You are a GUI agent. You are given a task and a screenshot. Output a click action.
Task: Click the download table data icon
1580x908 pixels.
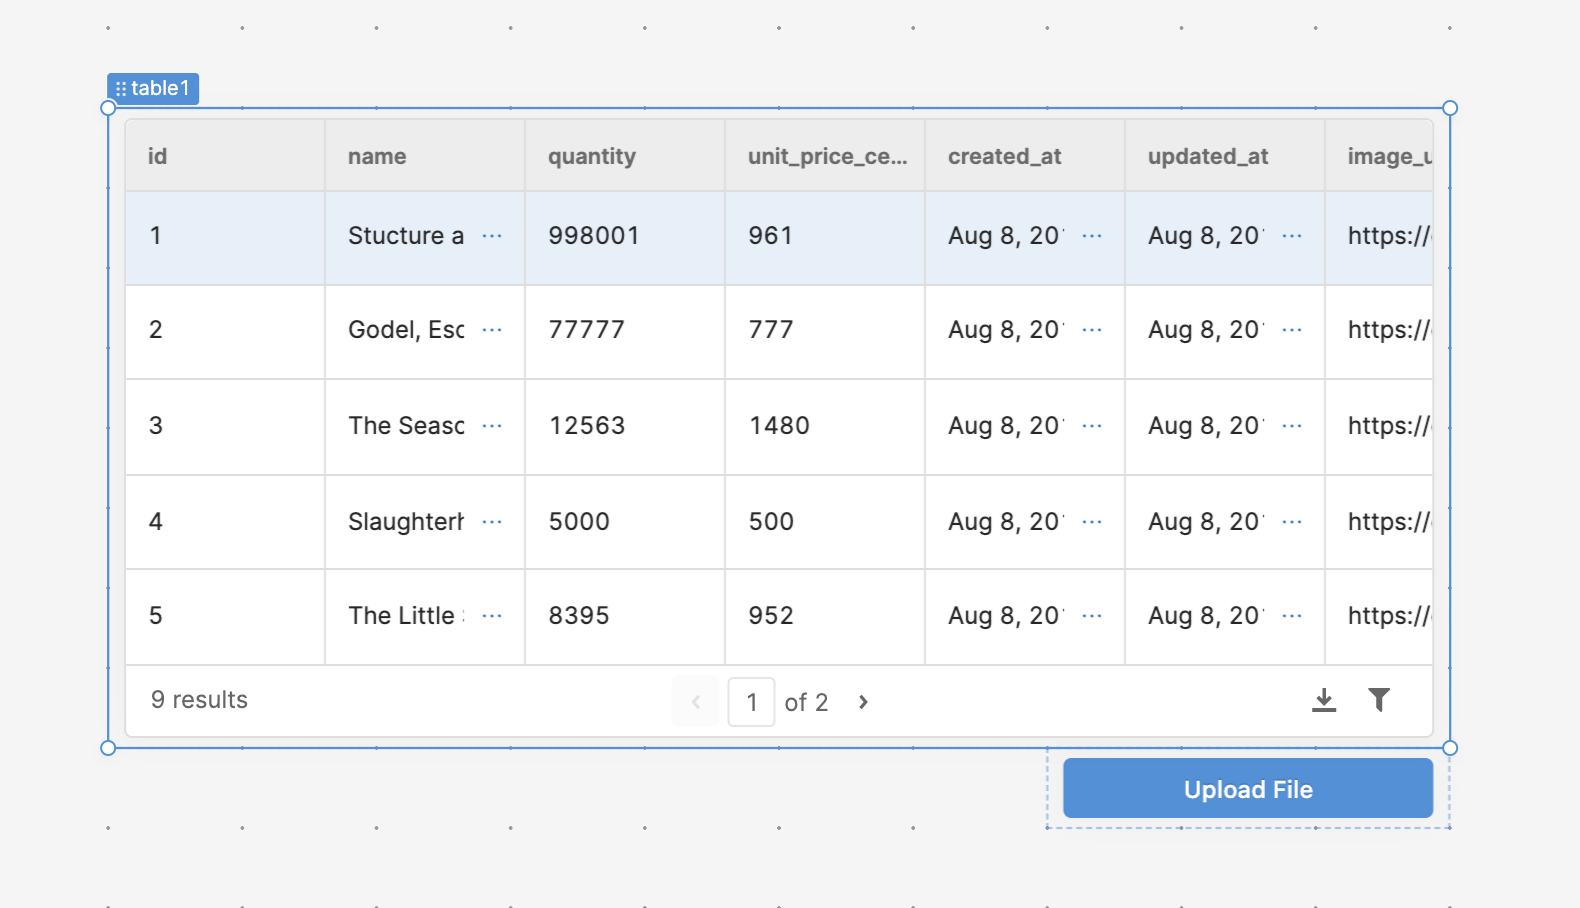(x=1323, y=700)
